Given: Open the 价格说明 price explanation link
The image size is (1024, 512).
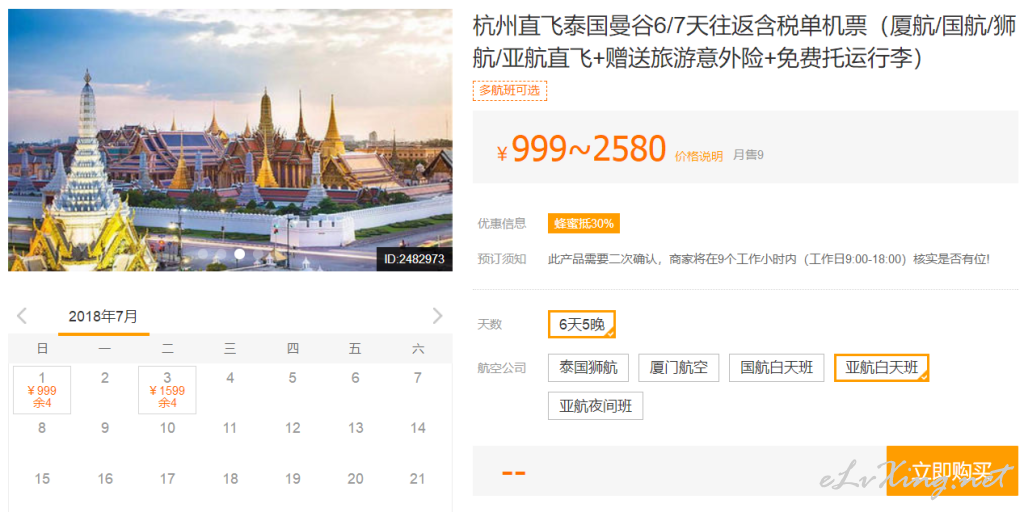Looking at the screenshot, I should pyautogui.click(x=699, y=156).
